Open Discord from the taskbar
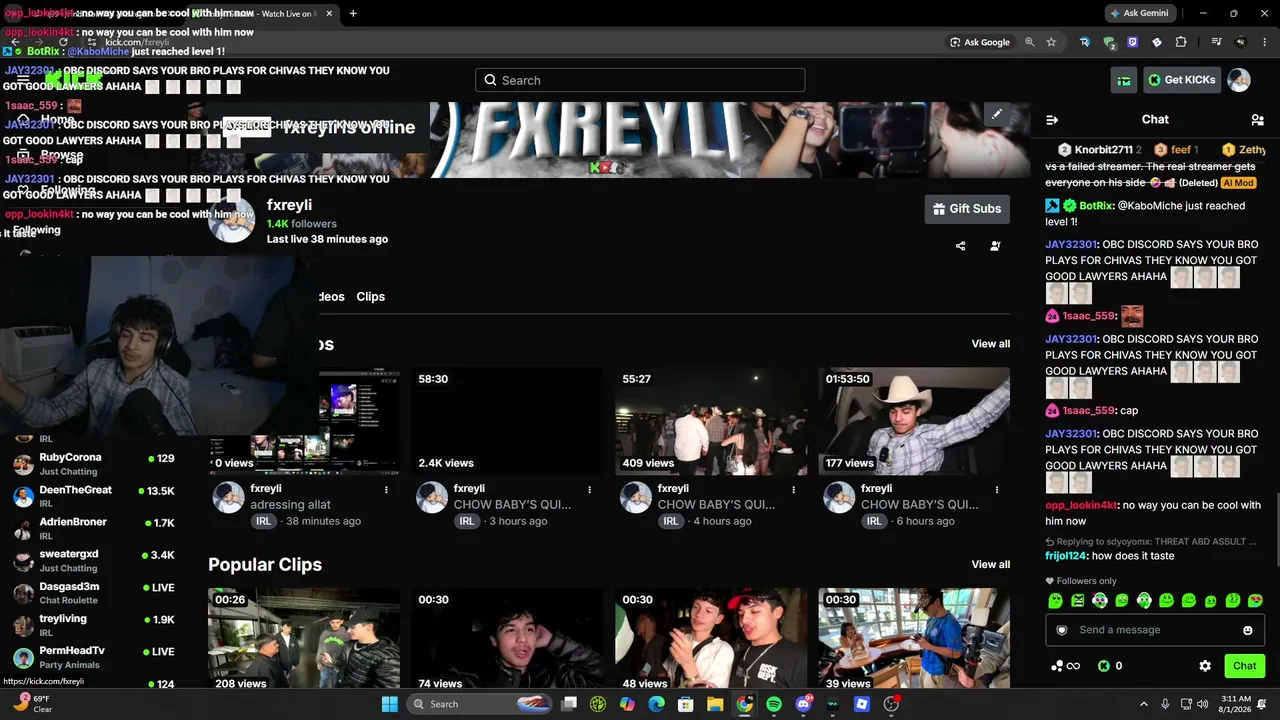The width and height of the screenshot is (1280, 720). pyautogui.click(x=803, y=704)
